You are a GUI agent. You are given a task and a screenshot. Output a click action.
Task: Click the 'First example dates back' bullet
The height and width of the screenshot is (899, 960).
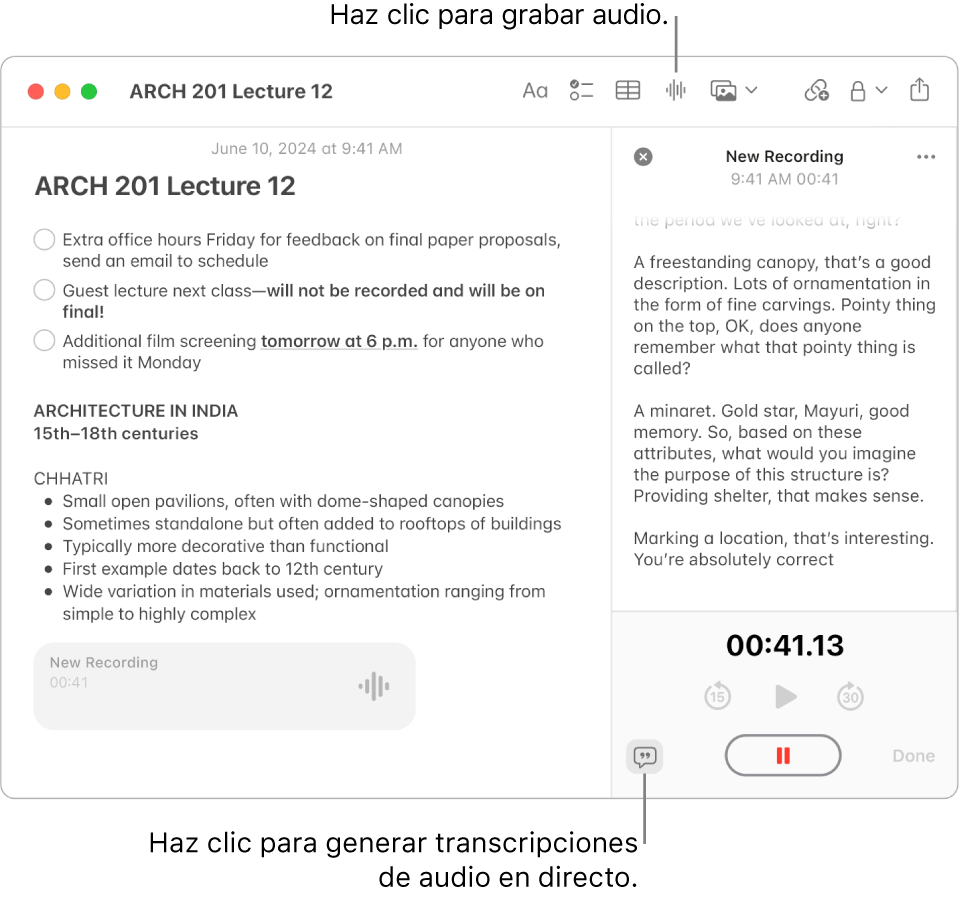[x=222, y=569]
